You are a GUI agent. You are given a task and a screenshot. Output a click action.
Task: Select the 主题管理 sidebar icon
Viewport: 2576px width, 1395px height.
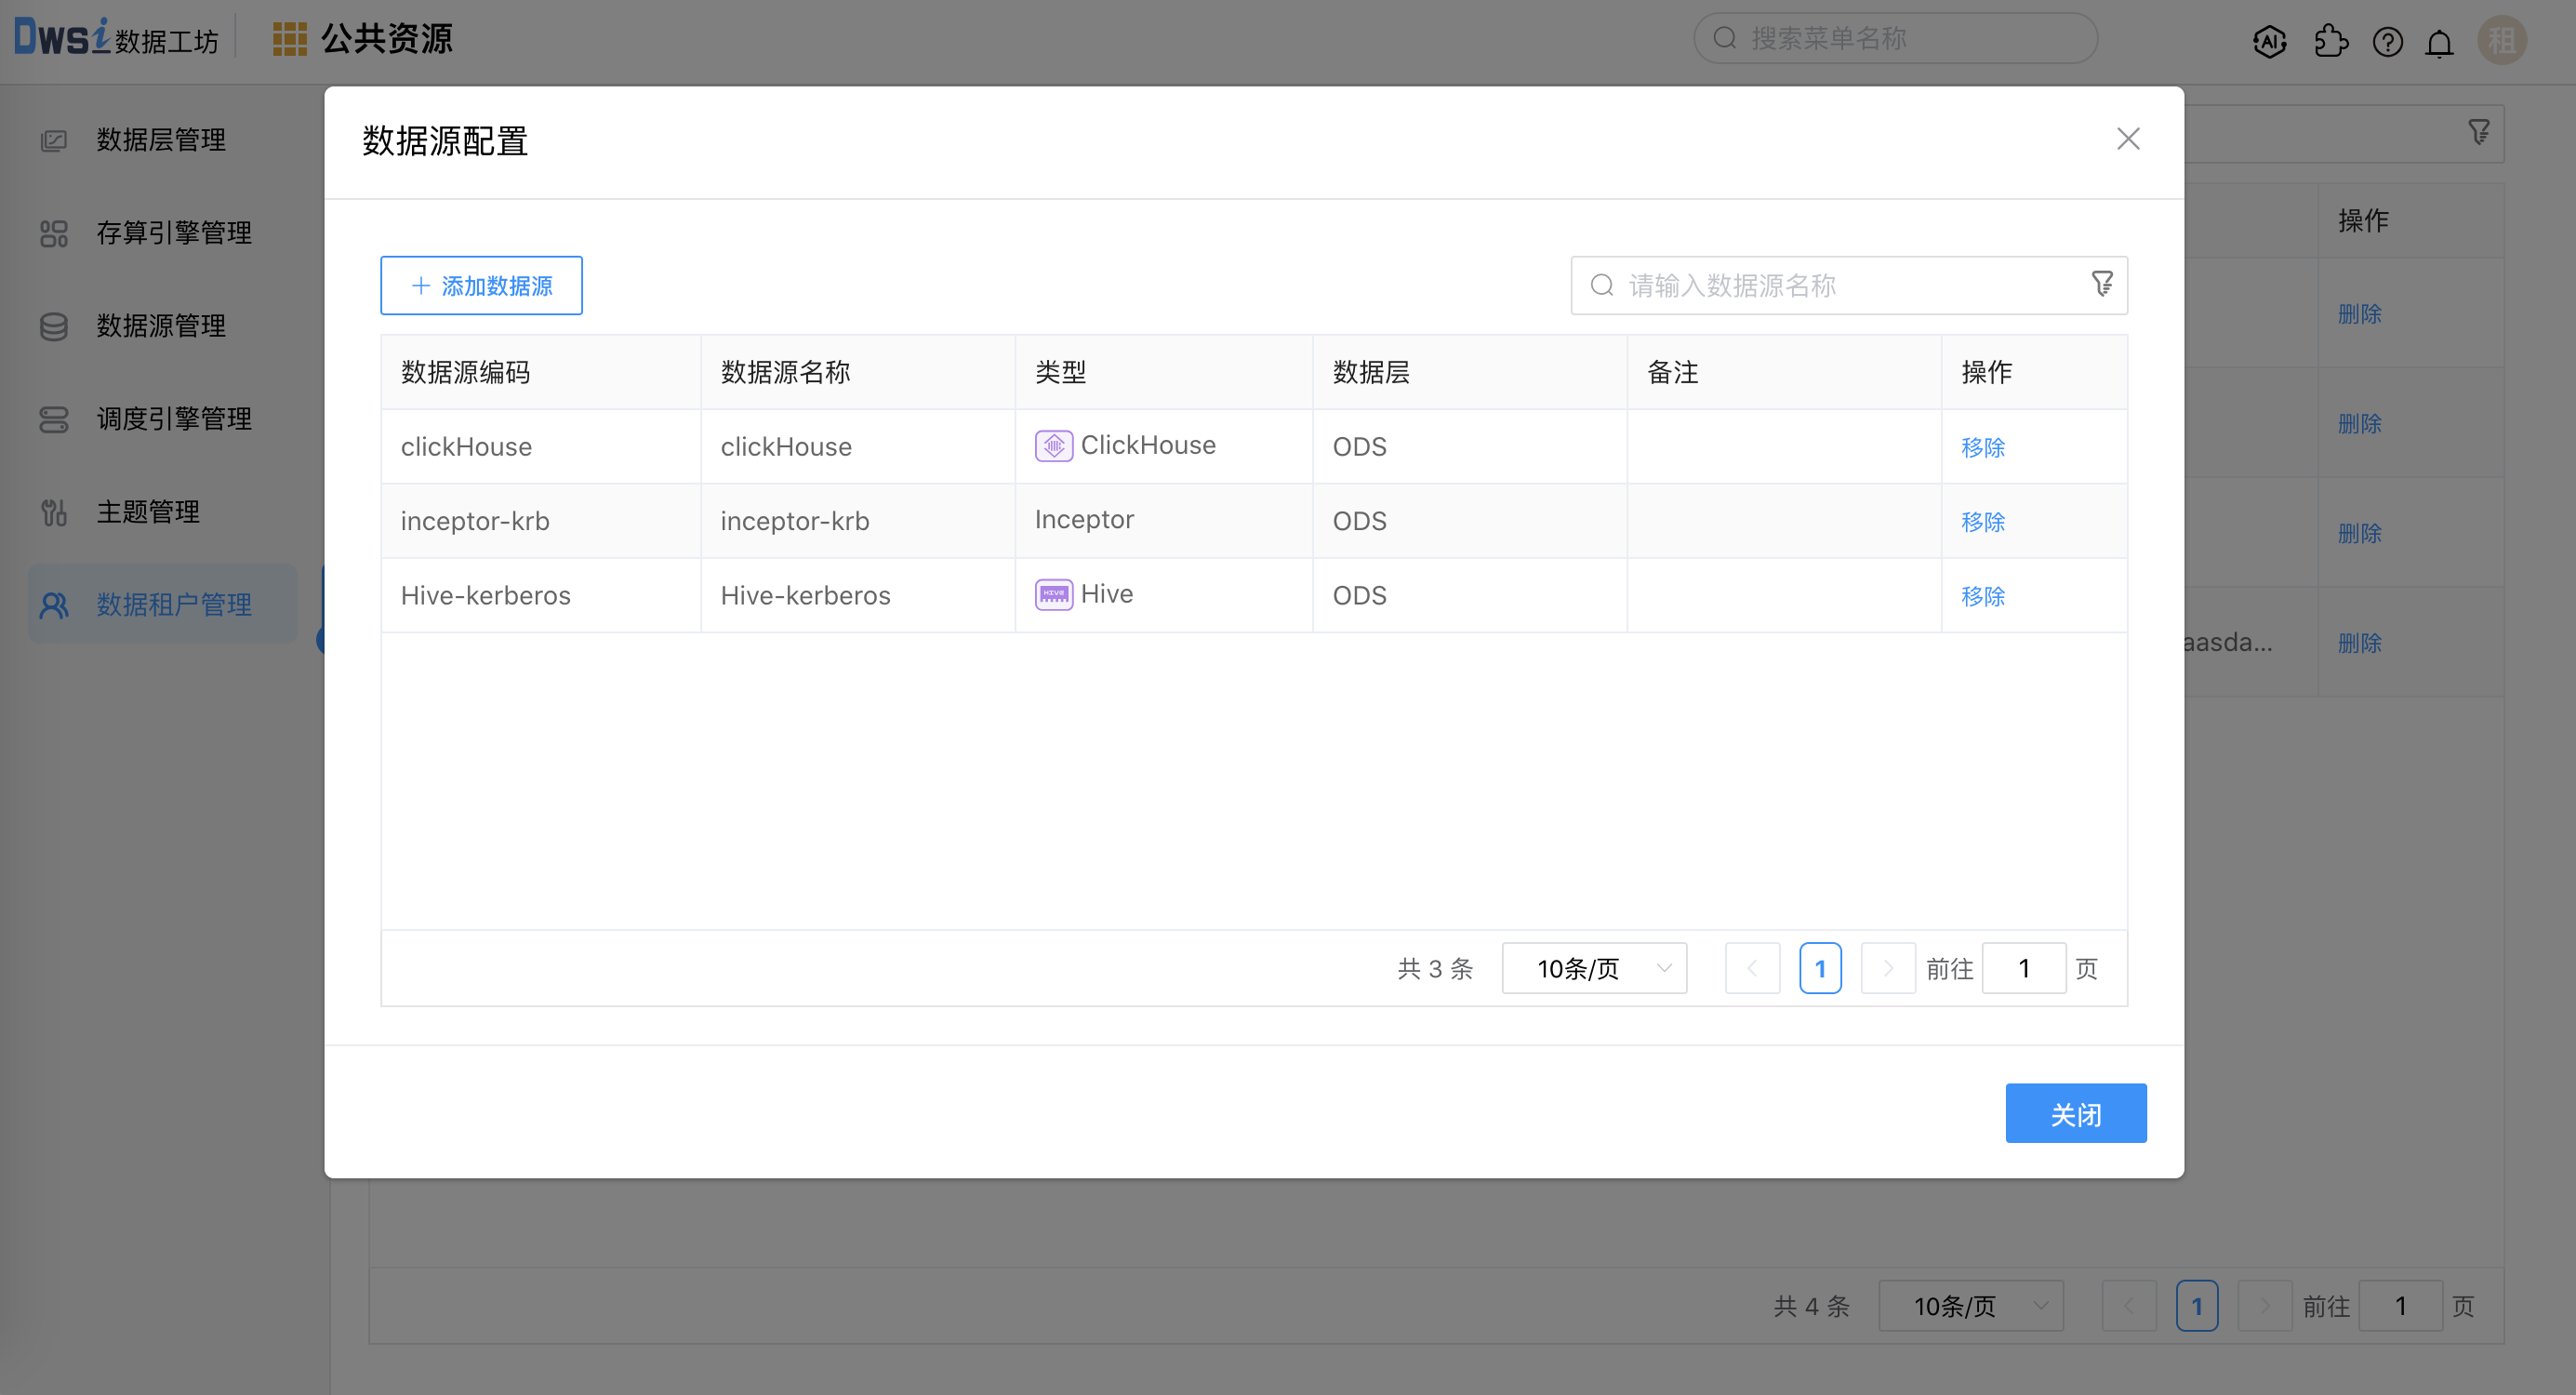point(53,512)
